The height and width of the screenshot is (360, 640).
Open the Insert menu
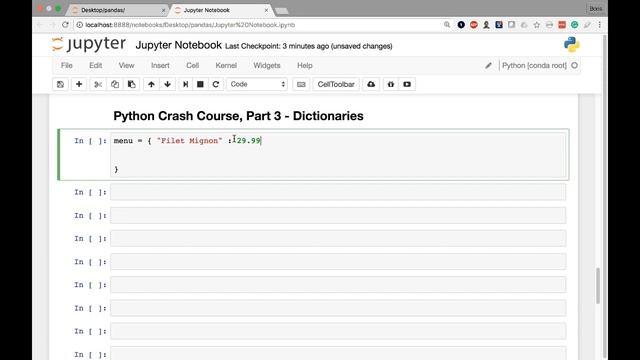tap(160, 65)
